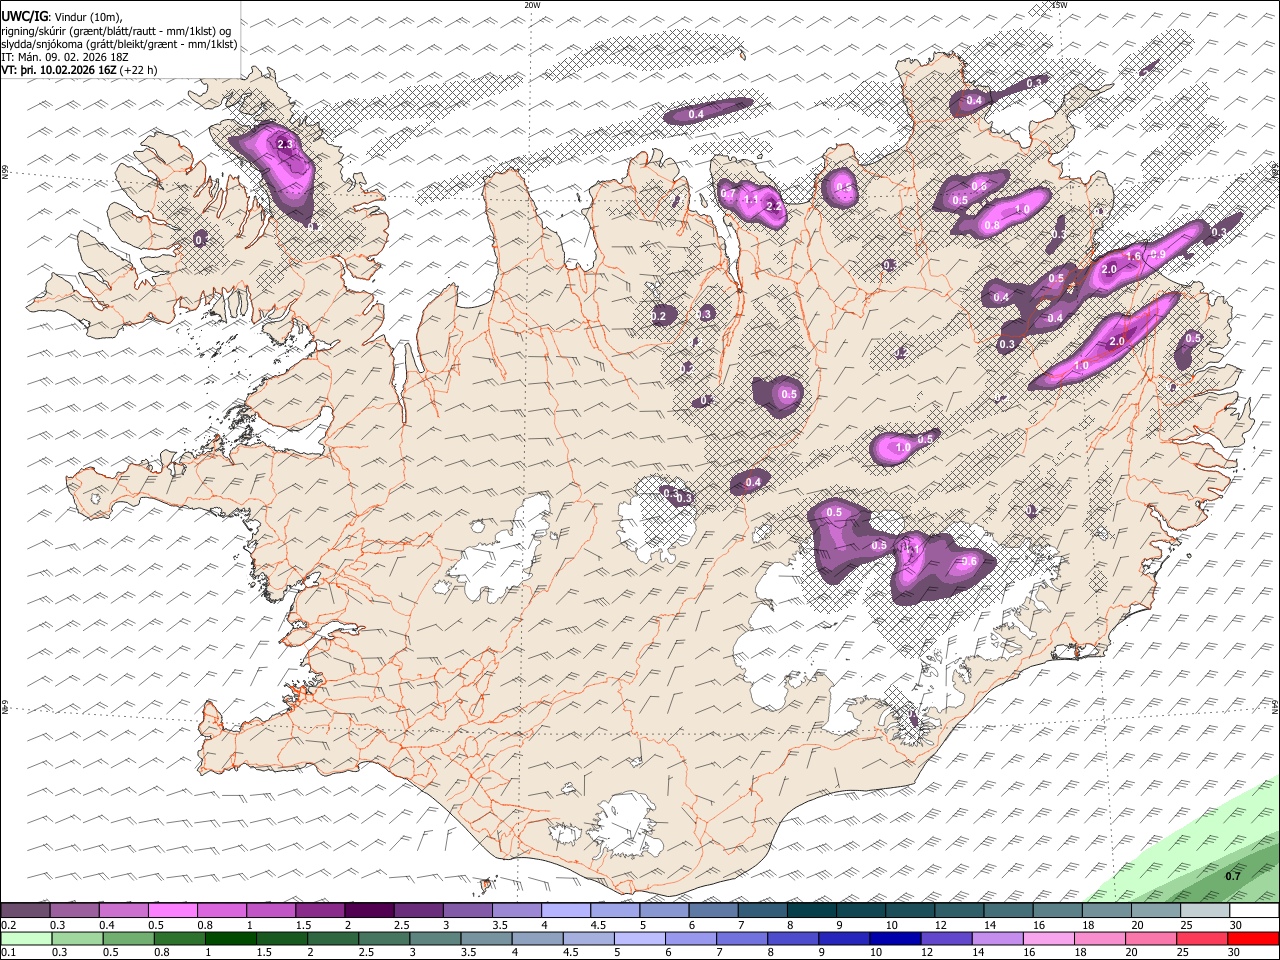
Task: Click the 0.8 label under the rain scale
Action: 161,953
